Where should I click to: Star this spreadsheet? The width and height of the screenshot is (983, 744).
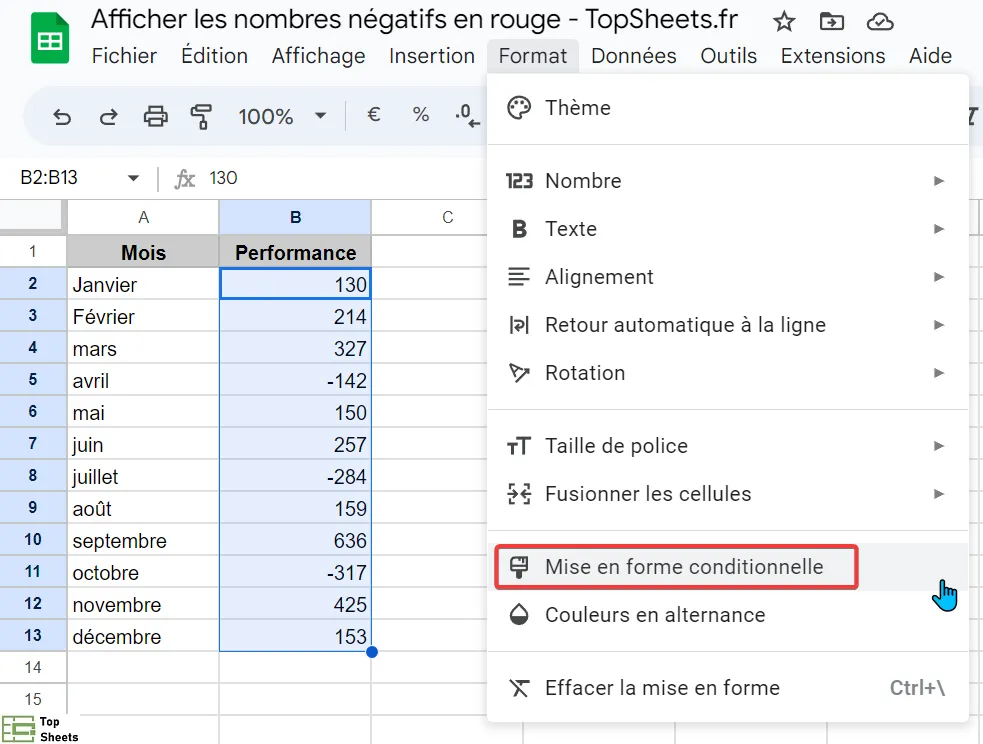tap(784, 22)
